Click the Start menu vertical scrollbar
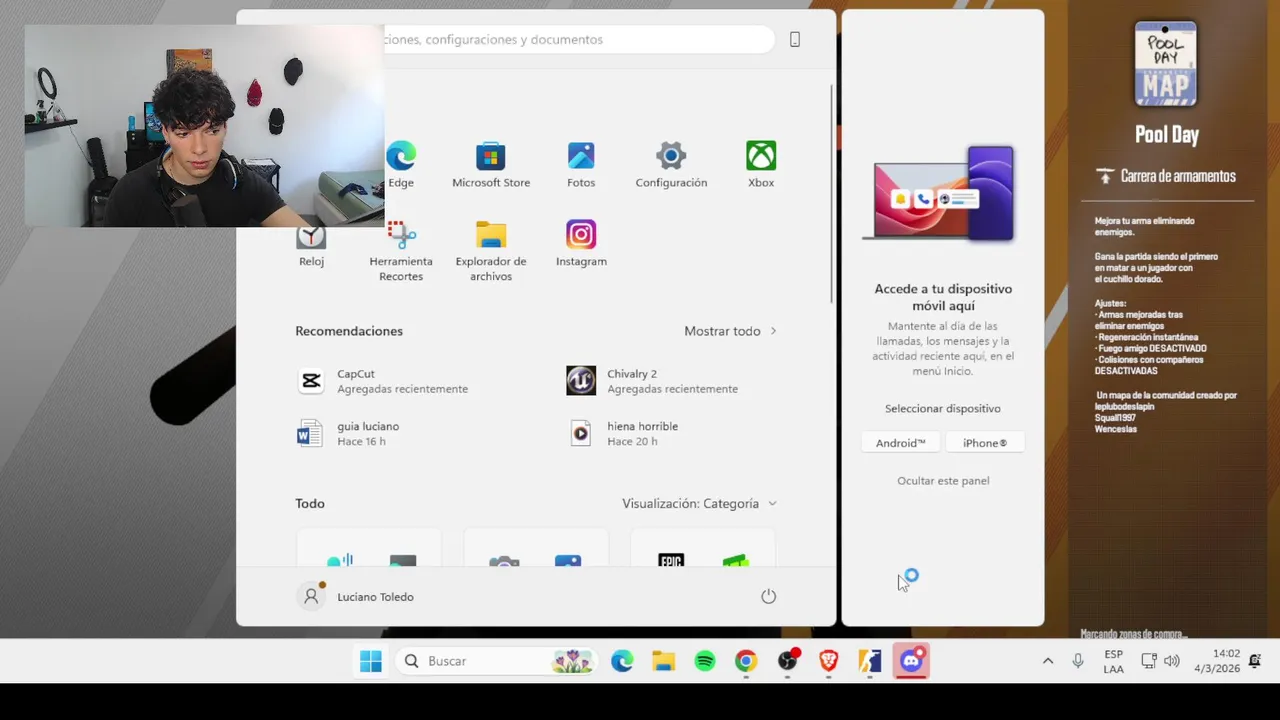Screen dimensions: 1280x720 831,193
